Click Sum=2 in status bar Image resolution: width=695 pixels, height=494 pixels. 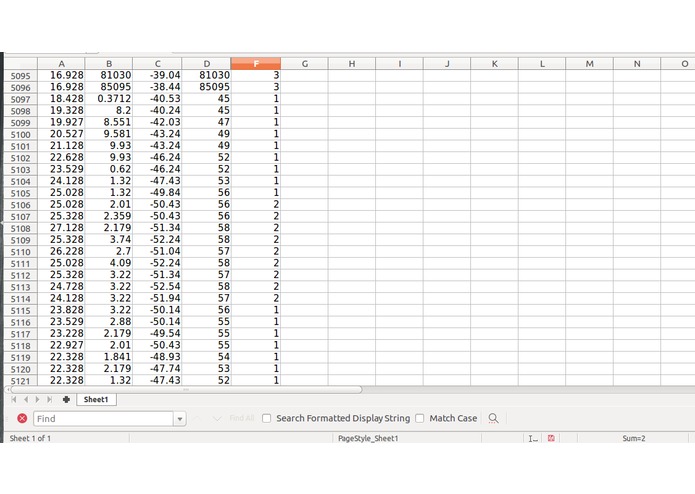[x=633, y=438]
